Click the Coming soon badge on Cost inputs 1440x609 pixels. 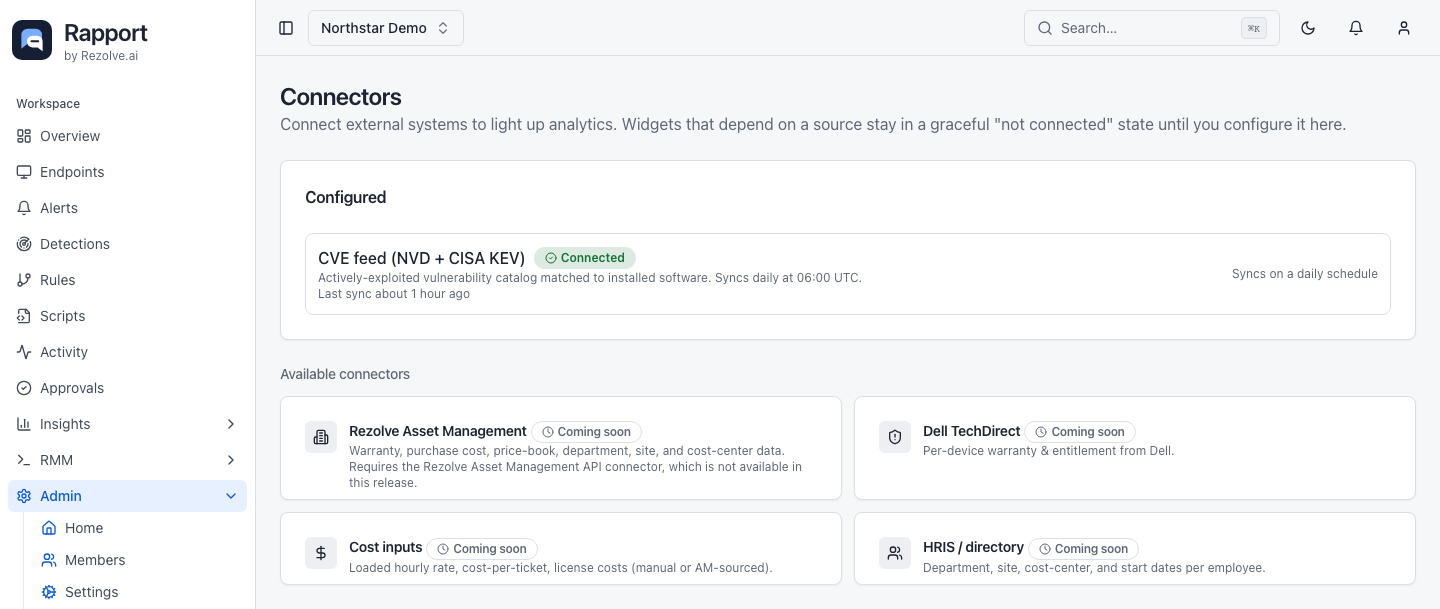coord(482,549)
